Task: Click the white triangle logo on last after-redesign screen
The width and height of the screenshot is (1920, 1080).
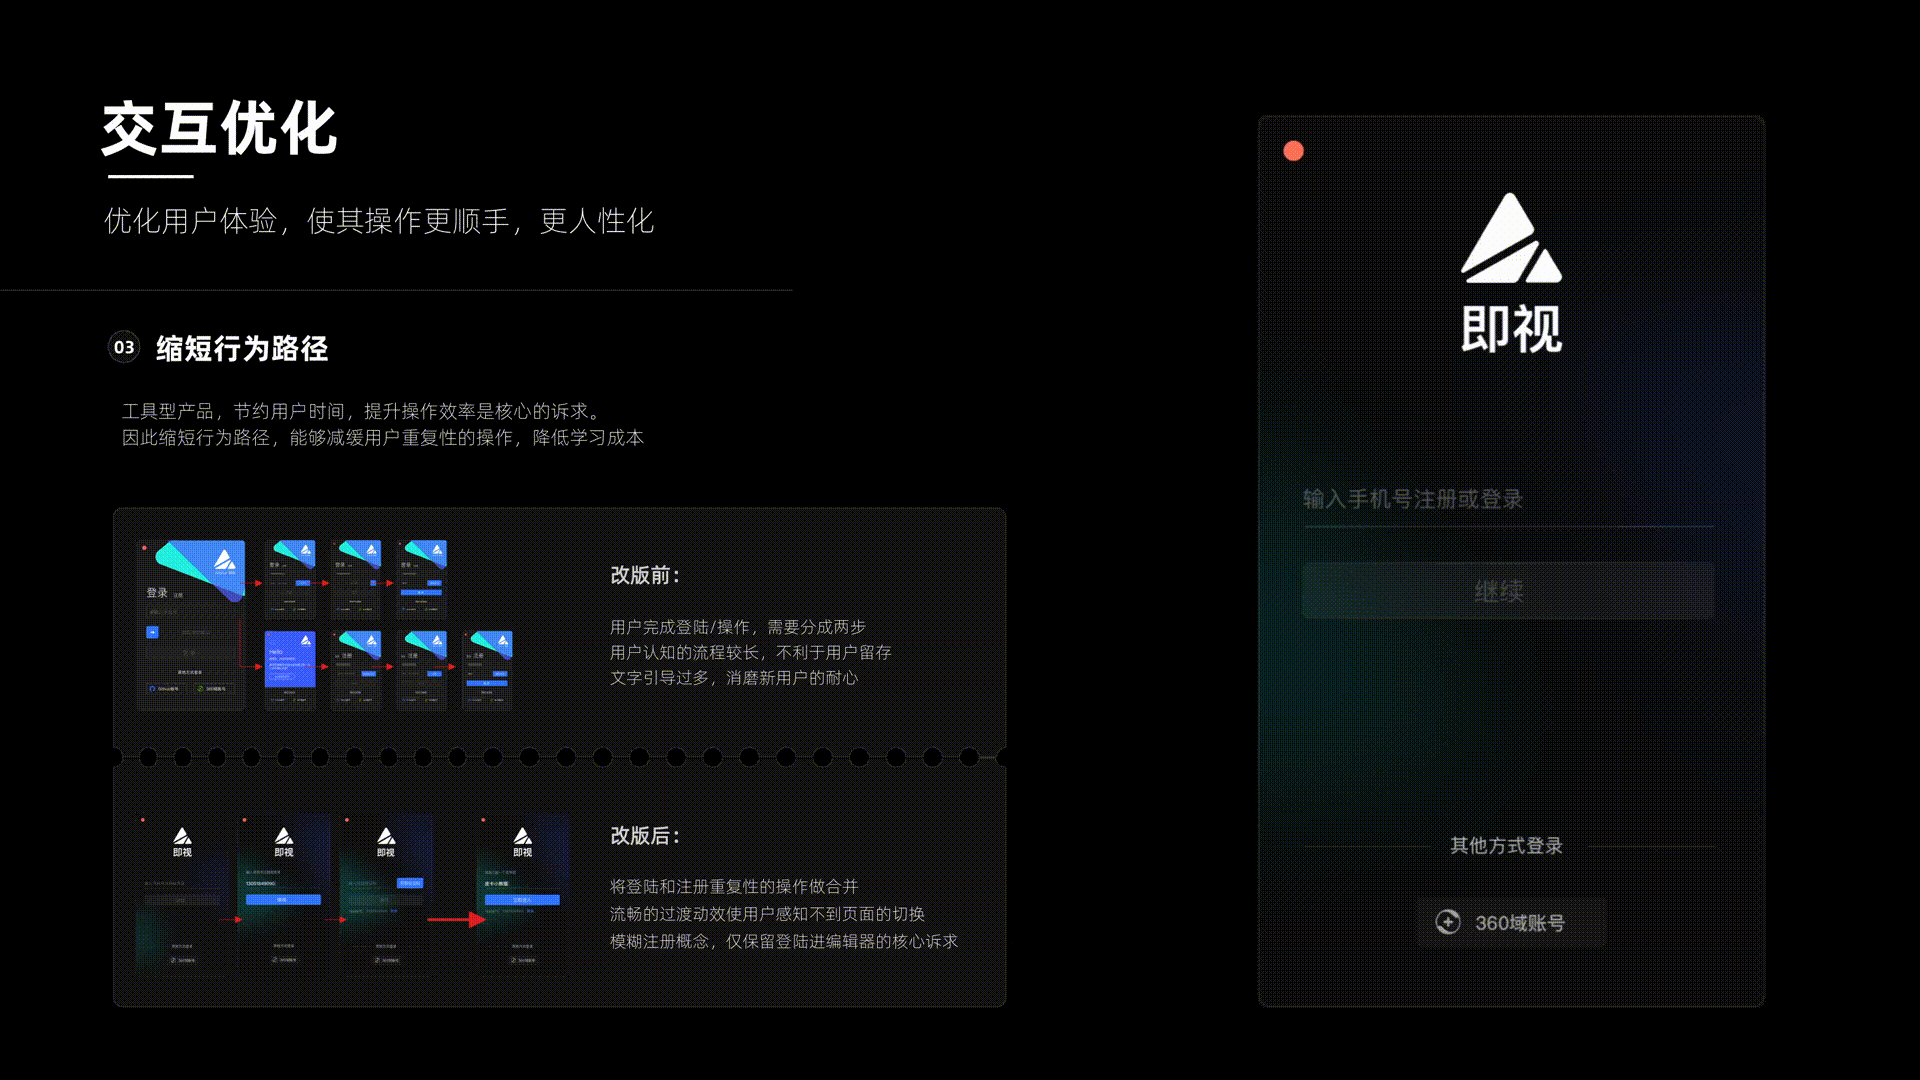Action: tap(522, 835)
